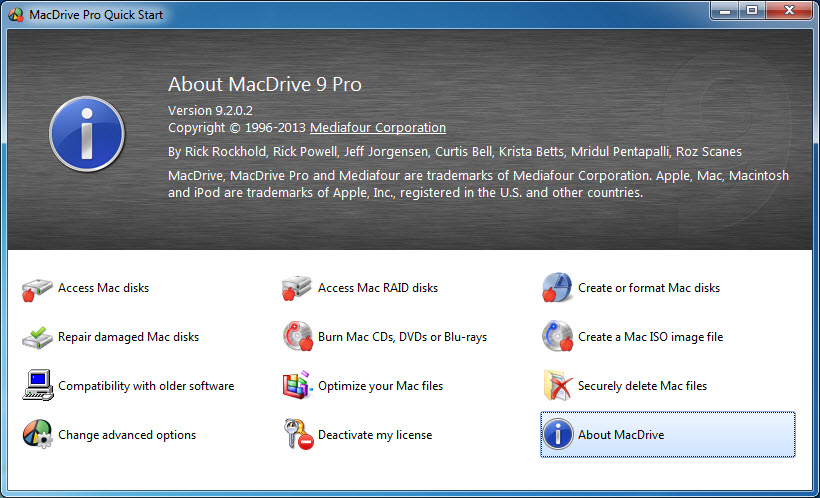Image resolution: width=820 pixels, height=498 pixels.
Task: Maximize the MacDrive Pro Quick Start window
Action: pos(752,10)
